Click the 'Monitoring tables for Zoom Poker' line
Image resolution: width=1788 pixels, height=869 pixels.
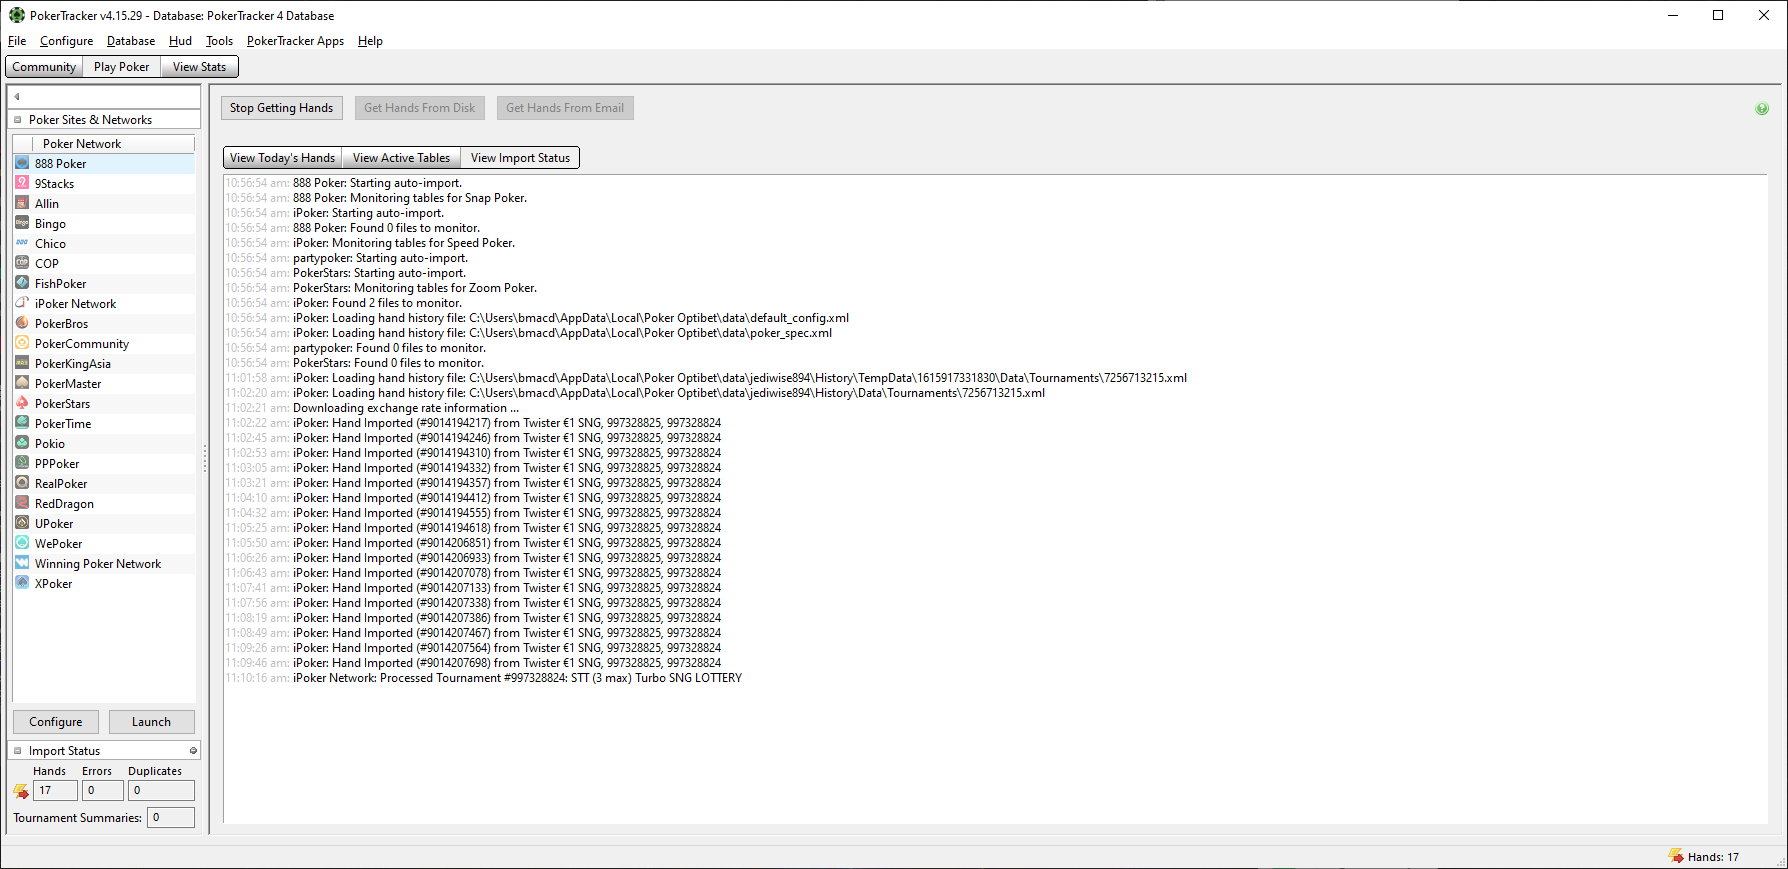click(381, 288)
